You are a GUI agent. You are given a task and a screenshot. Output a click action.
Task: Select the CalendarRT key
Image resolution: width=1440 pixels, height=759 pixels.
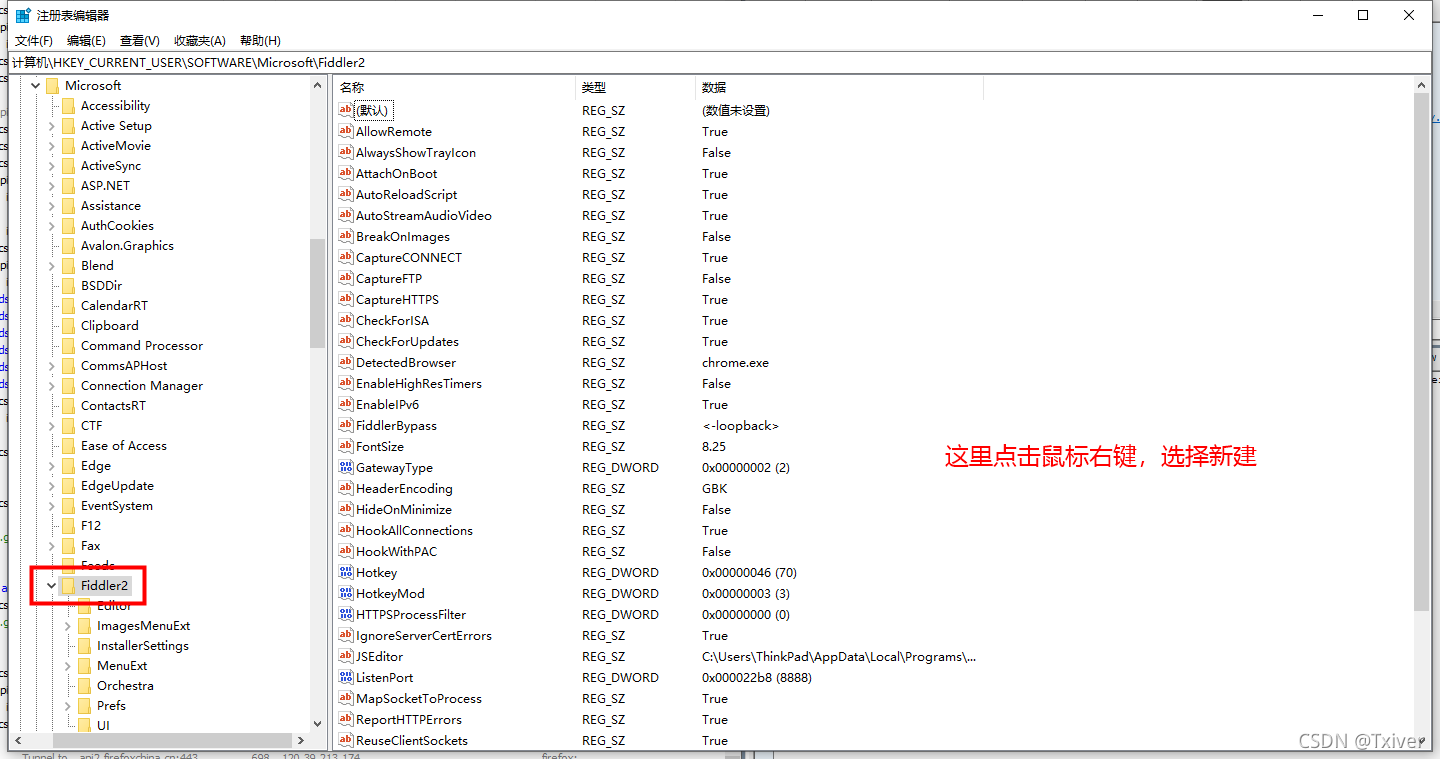pos(114,305)
